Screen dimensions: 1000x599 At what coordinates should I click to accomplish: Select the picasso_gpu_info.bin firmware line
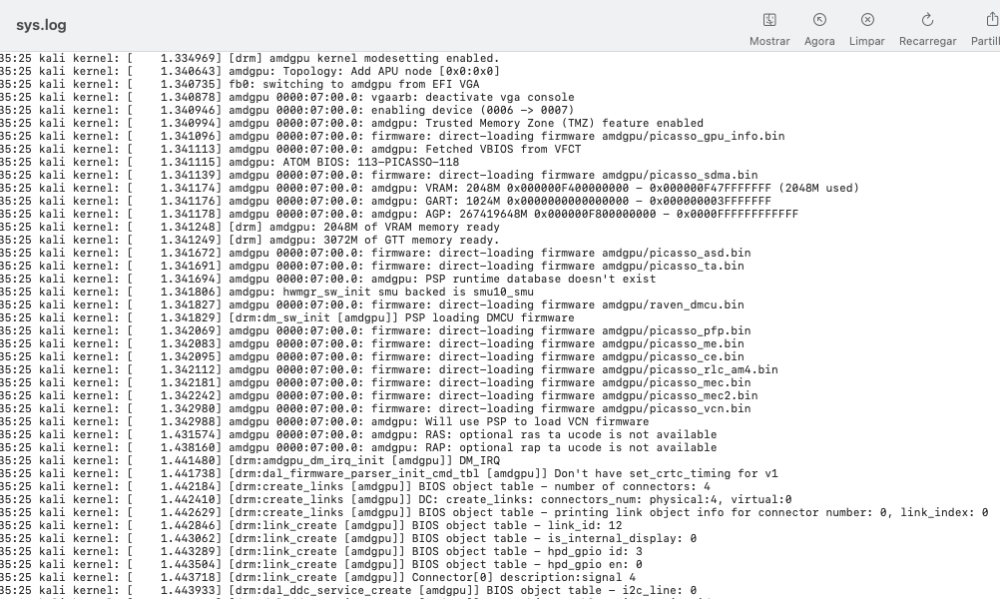[x=392, y=136]
